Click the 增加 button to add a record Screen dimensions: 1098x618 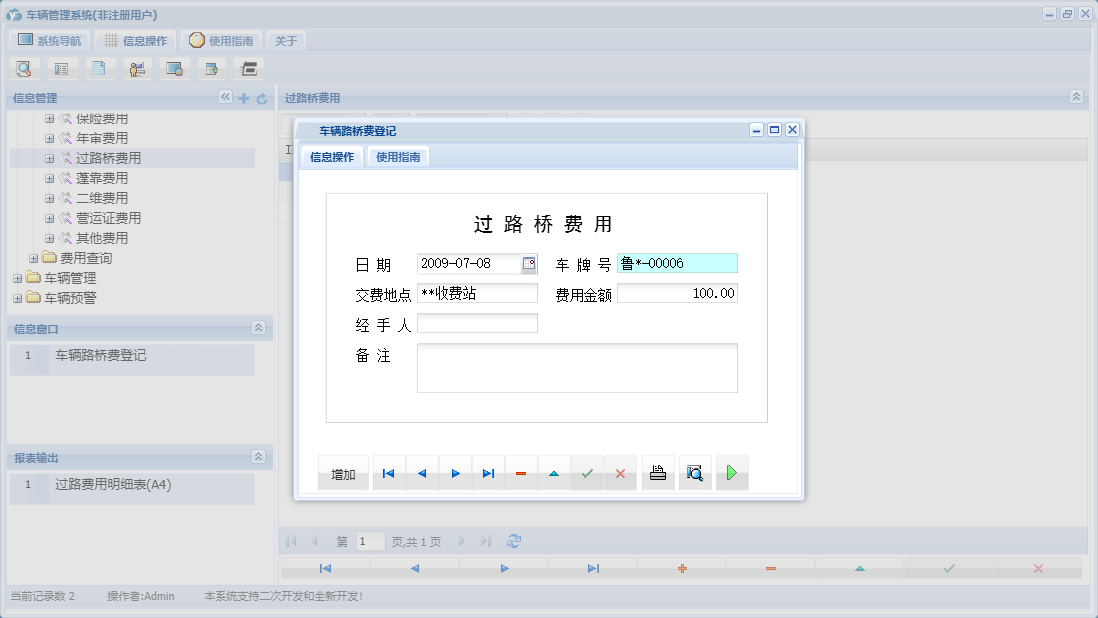pos(342,472)
